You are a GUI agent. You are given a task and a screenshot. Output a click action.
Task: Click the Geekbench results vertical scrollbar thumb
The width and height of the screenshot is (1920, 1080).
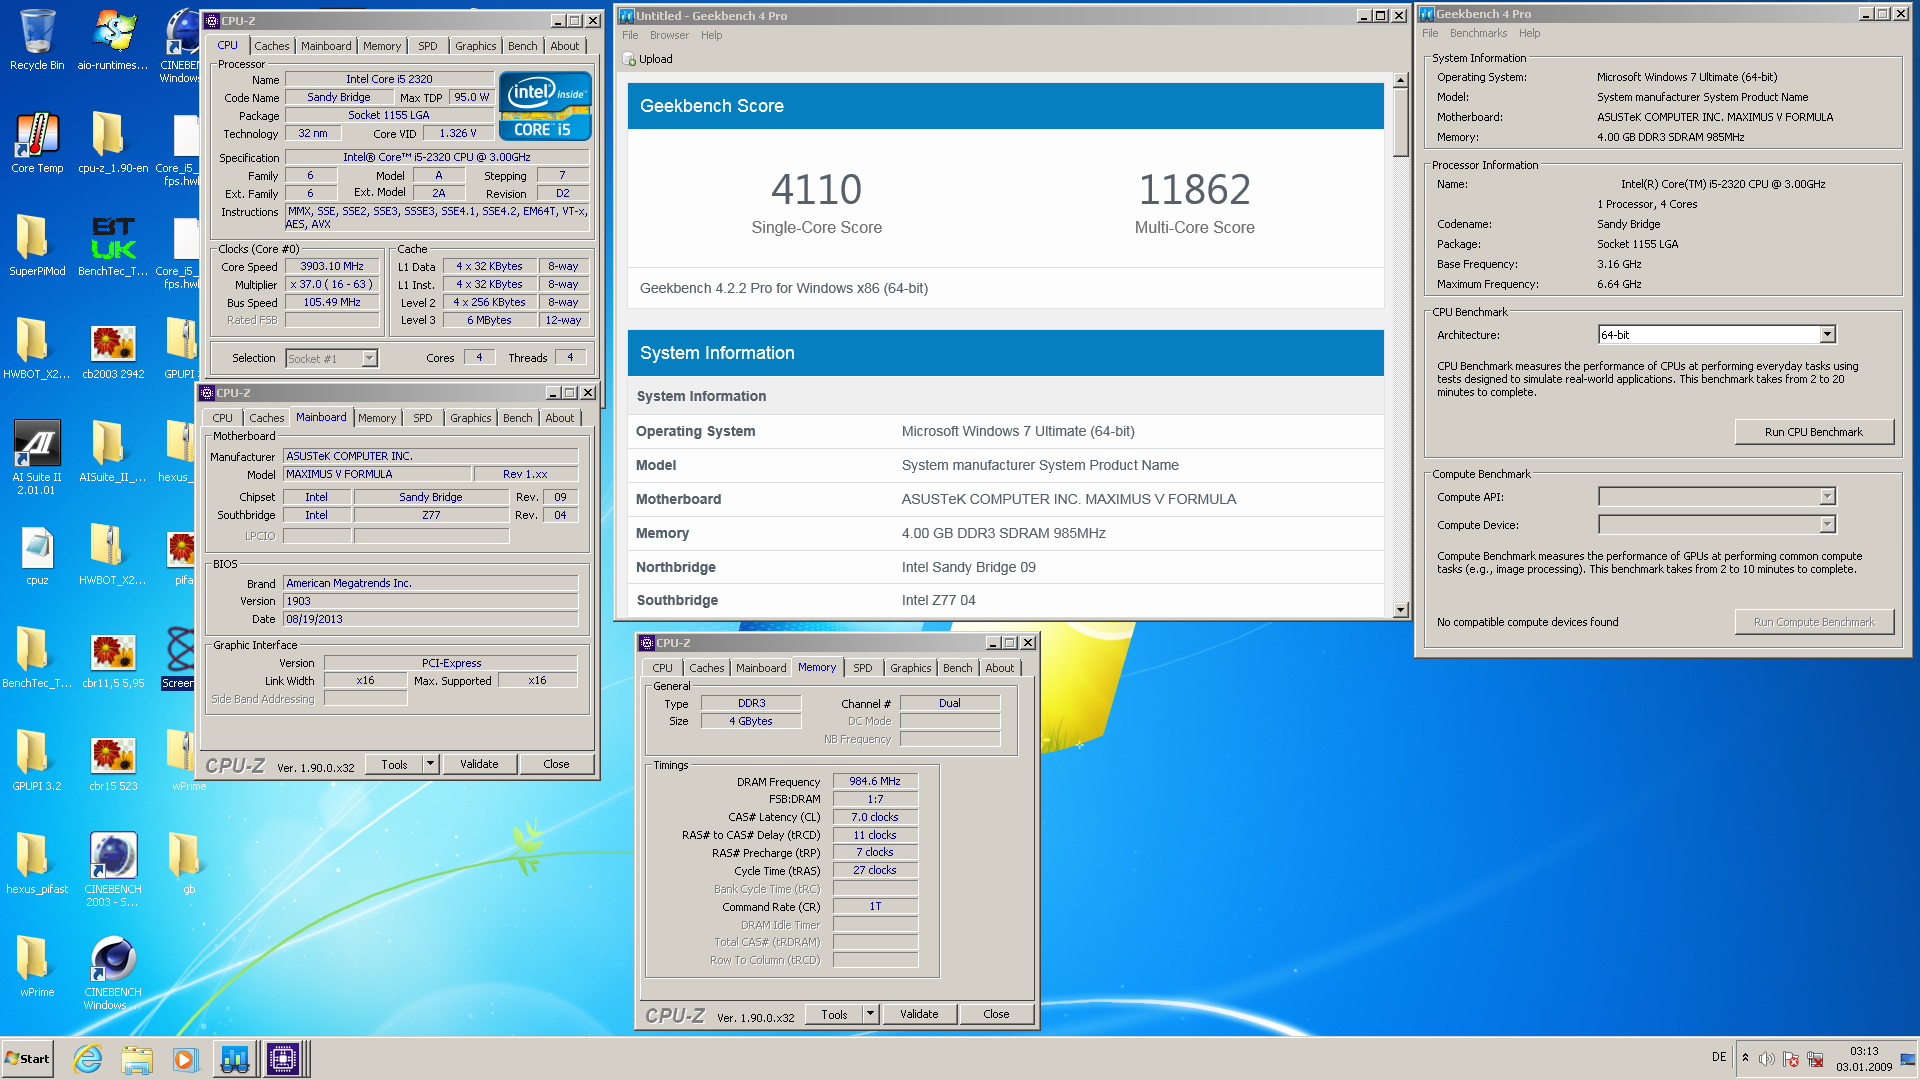pyautogui.click(x=1400, y=122)
